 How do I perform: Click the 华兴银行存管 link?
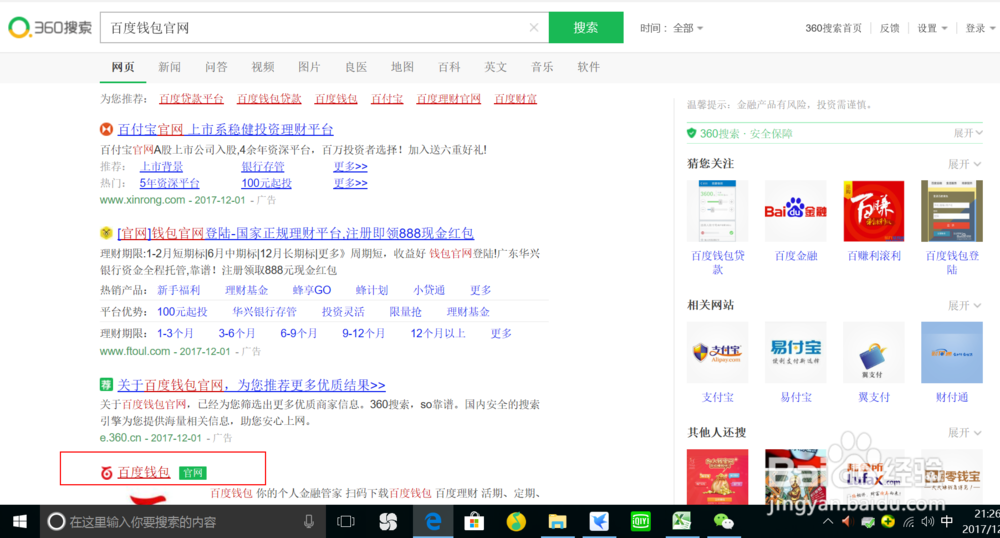point(265,312)
